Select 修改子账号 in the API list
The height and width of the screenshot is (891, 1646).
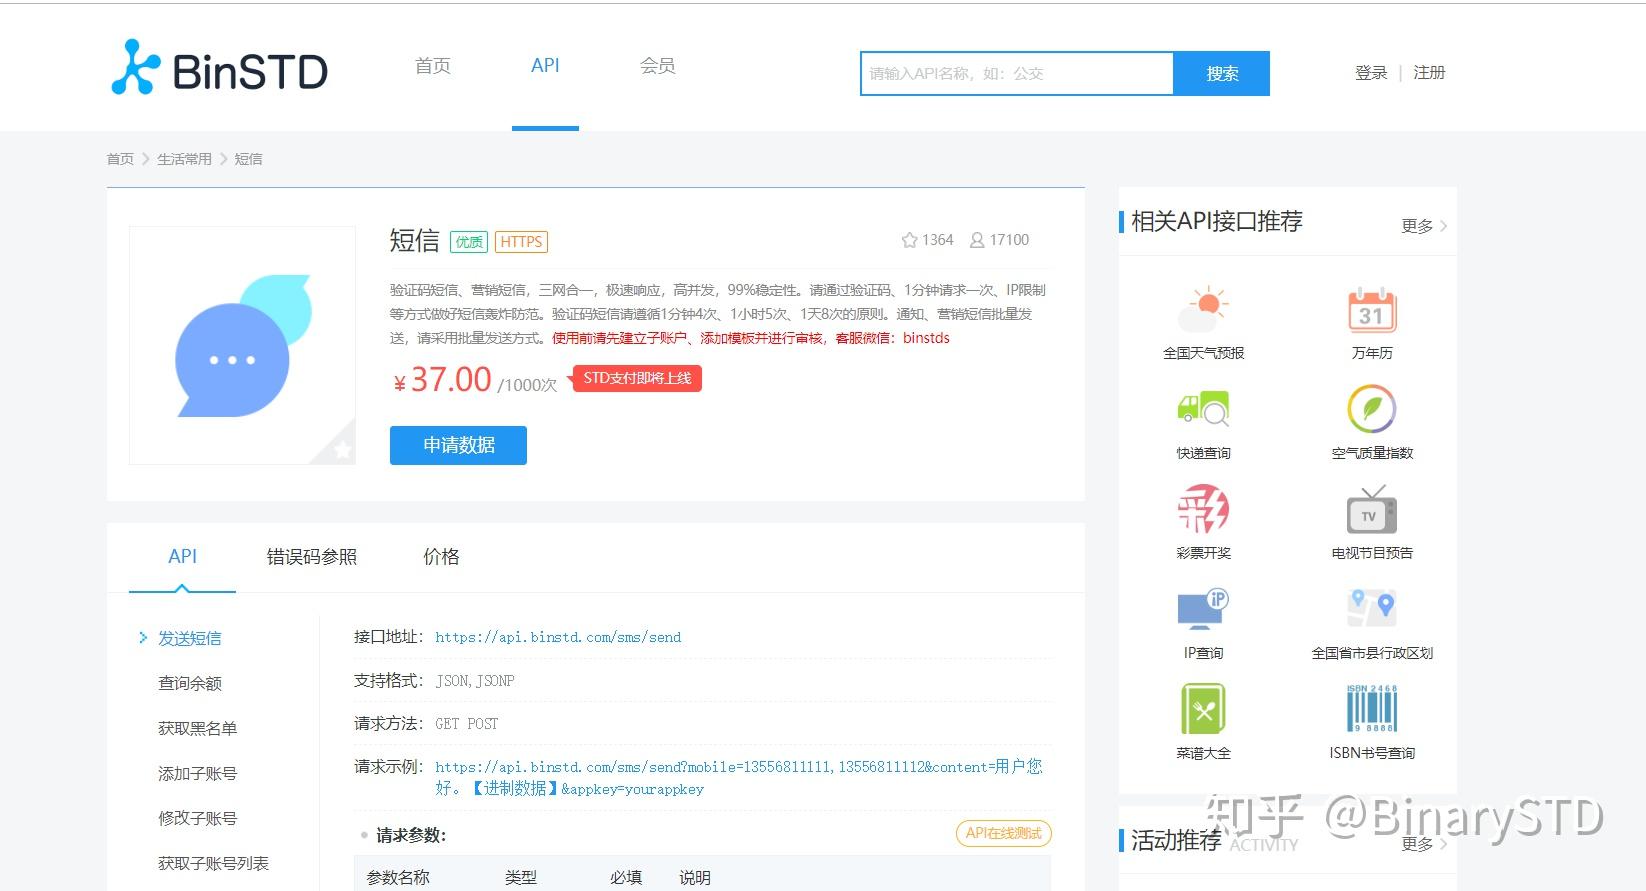pyautogui.click(x=197, y=818)
